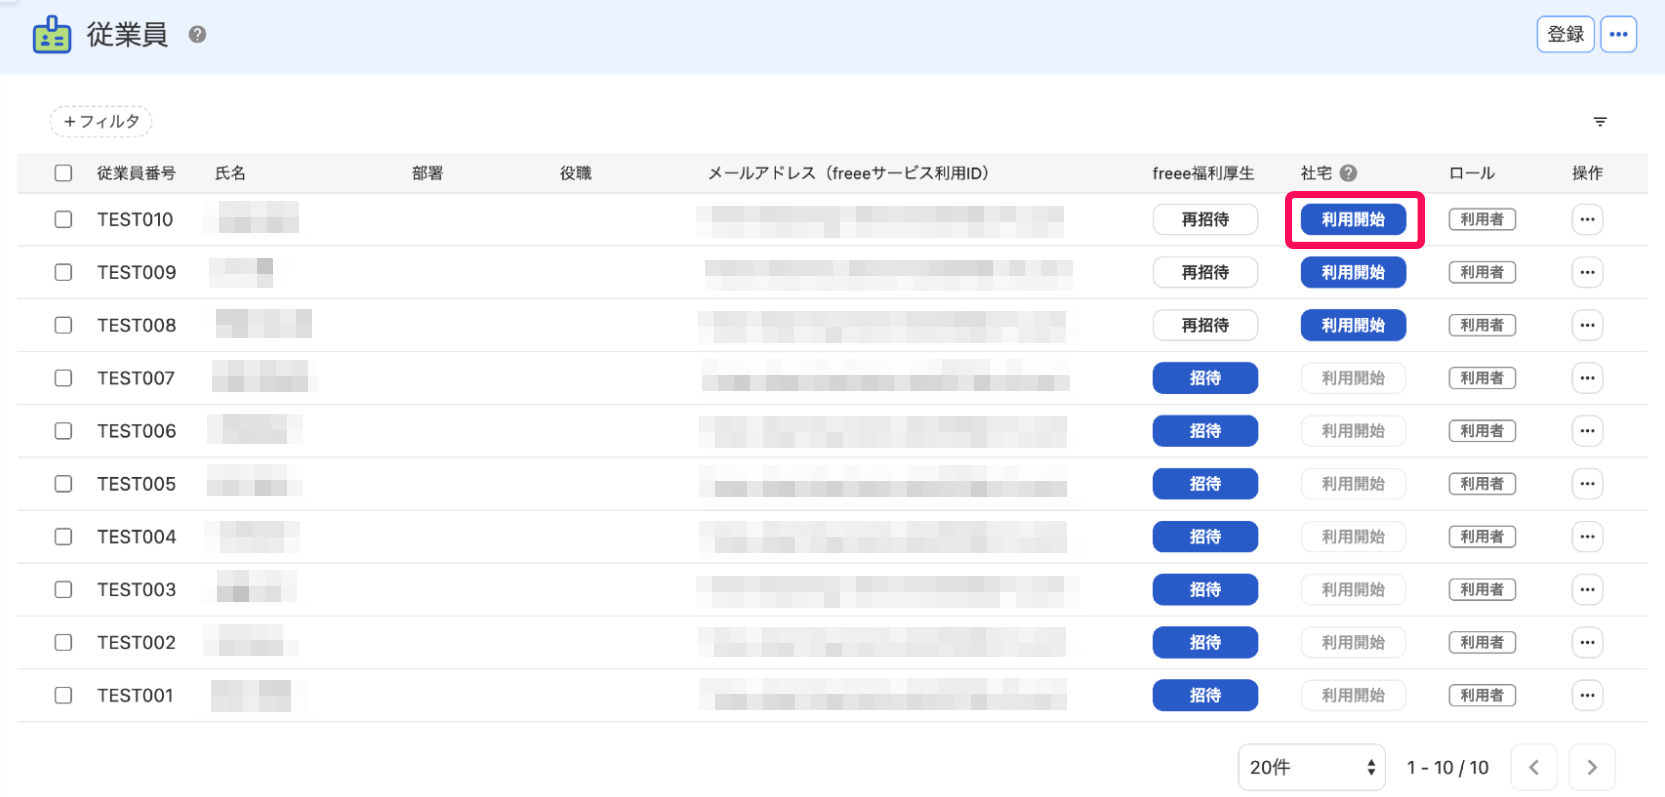The width and height of the screenshot is (1665, 797).
Task: Click the 氏名 column header
Action: coord(230,173)
